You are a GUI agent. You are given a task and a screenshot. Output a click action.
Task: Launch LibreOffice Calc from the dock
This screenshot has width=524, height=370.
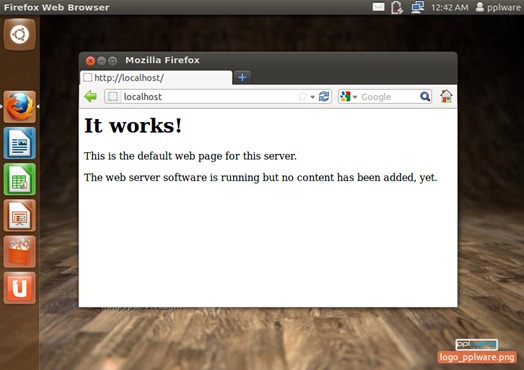(19, 179)
